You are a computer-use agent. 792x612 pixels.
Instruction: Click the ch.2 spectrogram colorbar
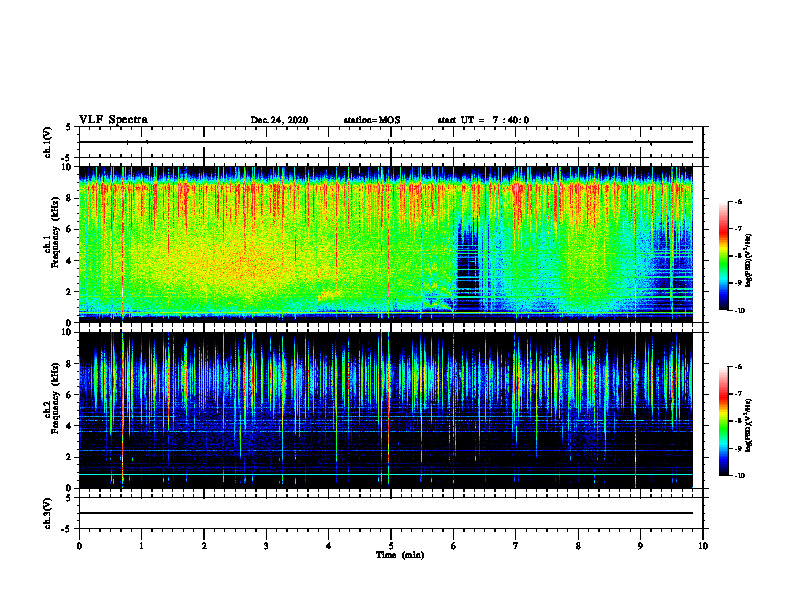point(723,421)
